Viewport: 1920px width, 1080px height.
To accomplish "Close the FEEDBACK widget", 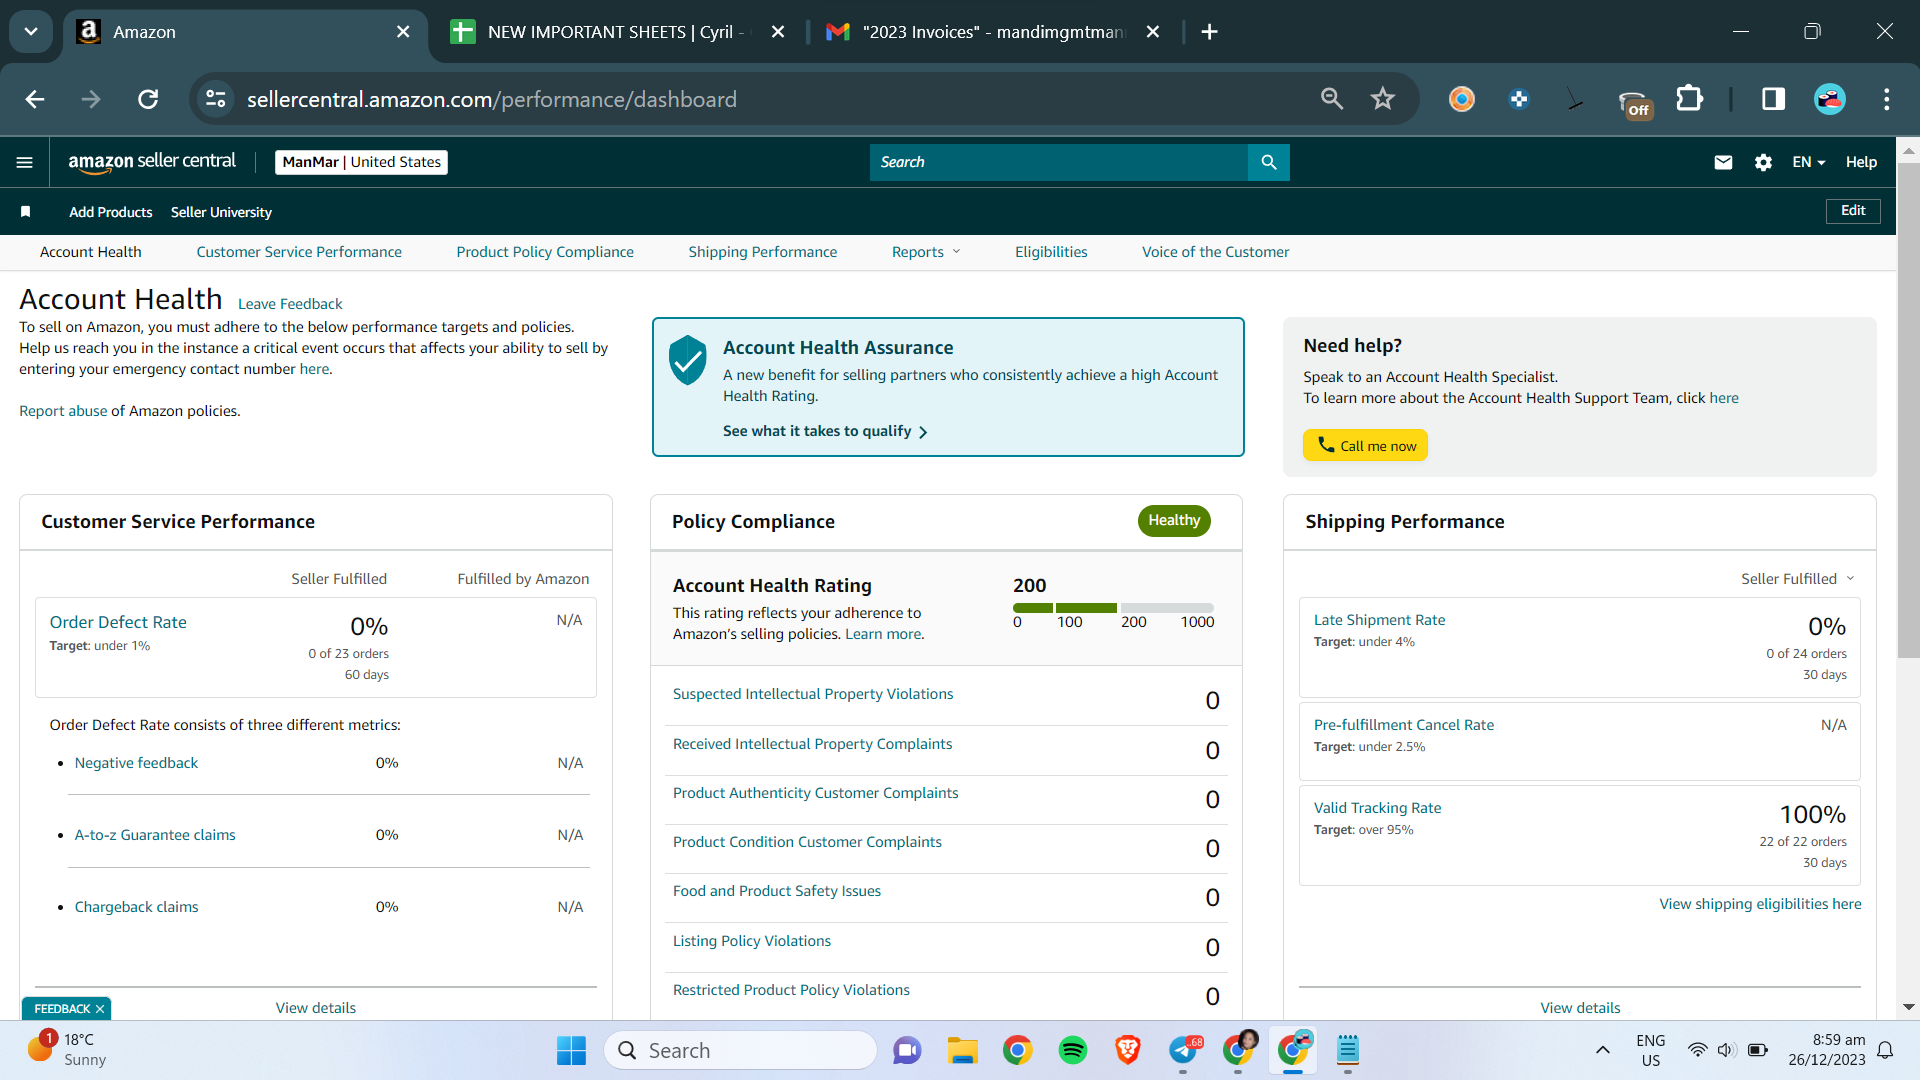I will coord(100,1009).
